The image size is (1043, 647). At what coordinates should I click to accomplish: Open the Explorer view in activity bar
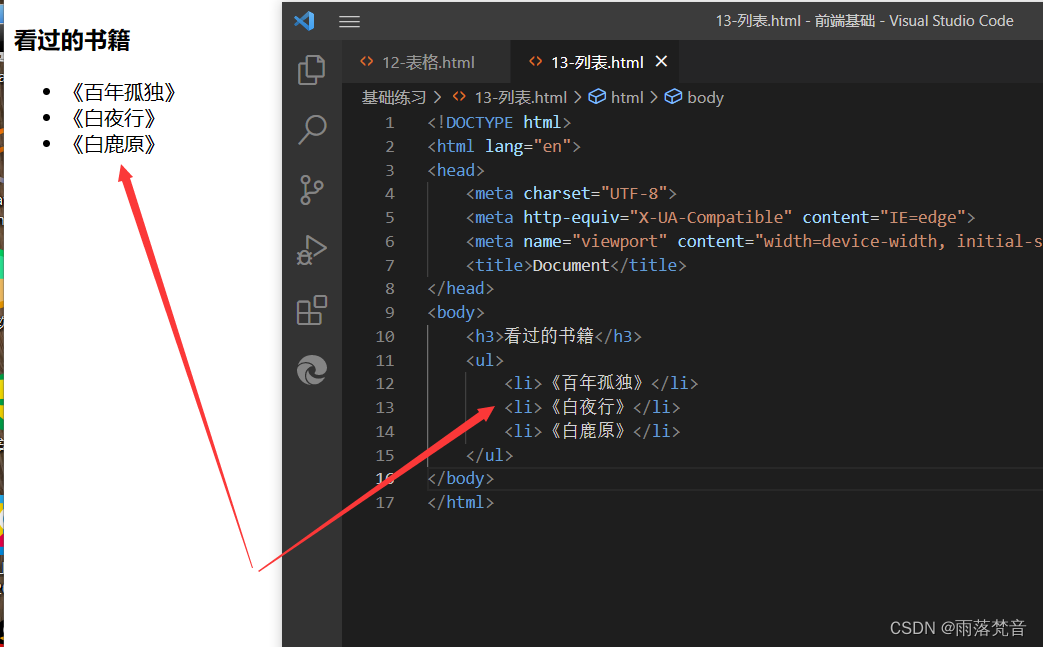click(x=311, y=70)
